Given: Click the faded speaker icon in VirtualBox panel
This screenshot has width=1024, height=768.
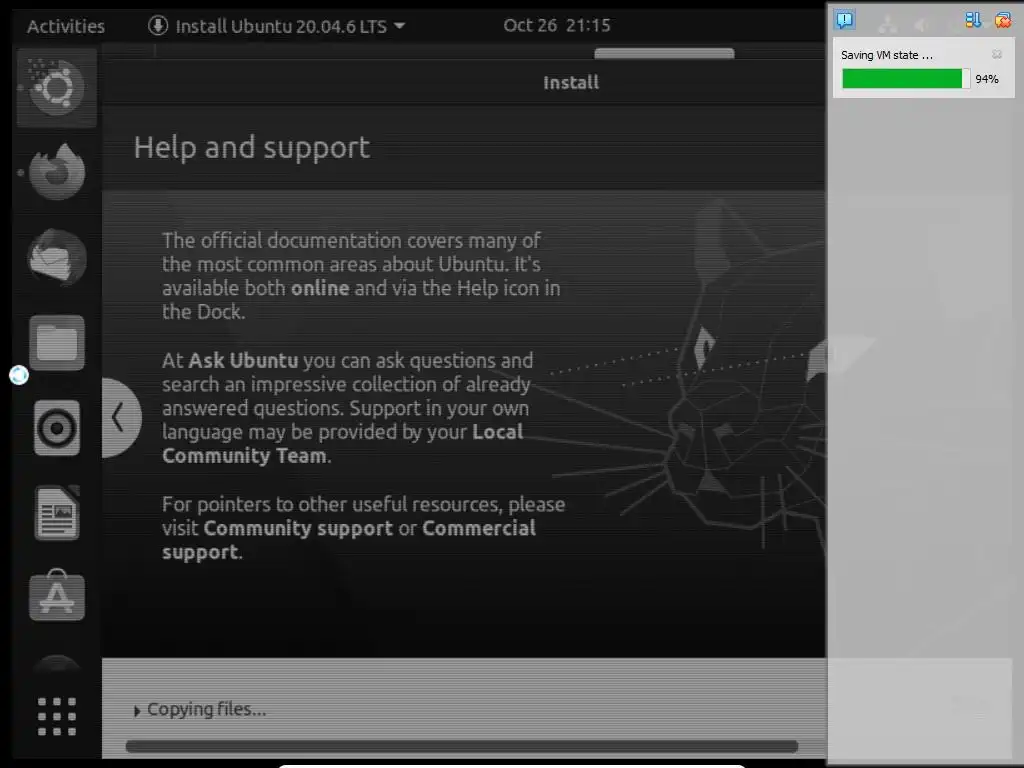Looking at the screenshot, I should tap(921, 25).
